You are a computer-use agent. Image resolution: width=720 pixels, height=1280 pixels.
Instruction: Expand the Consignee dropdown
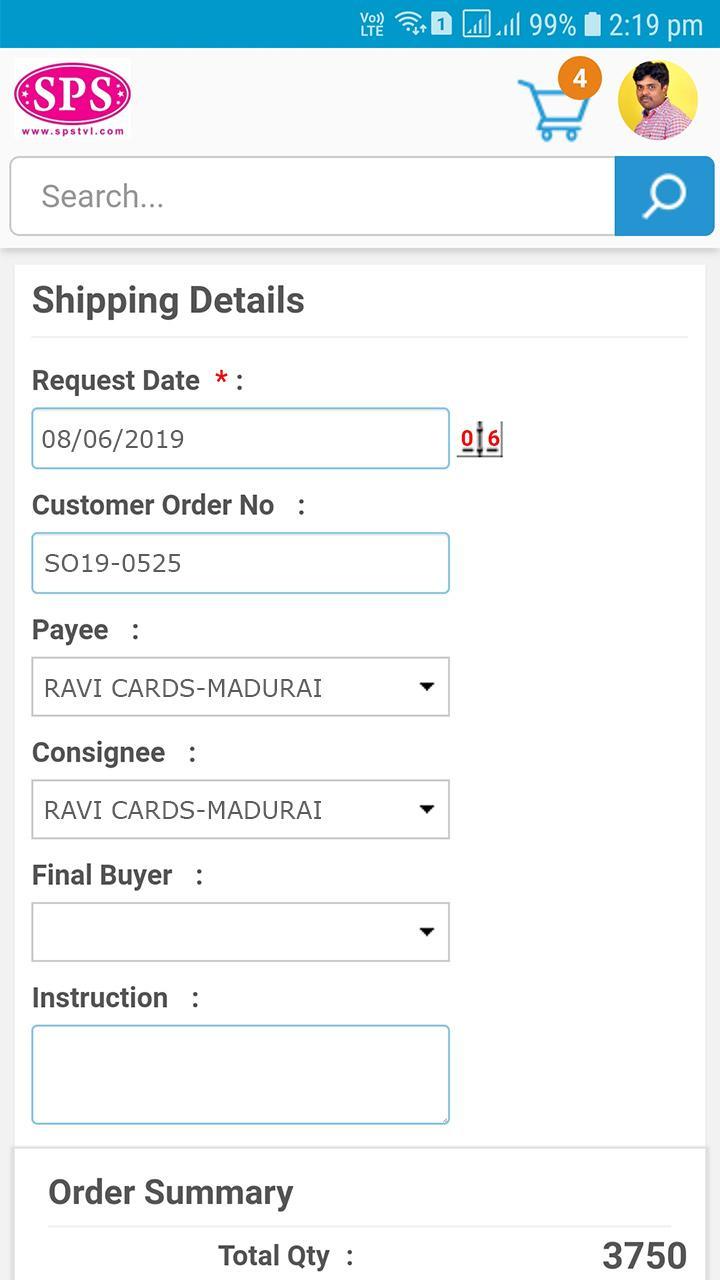(240, 809)
